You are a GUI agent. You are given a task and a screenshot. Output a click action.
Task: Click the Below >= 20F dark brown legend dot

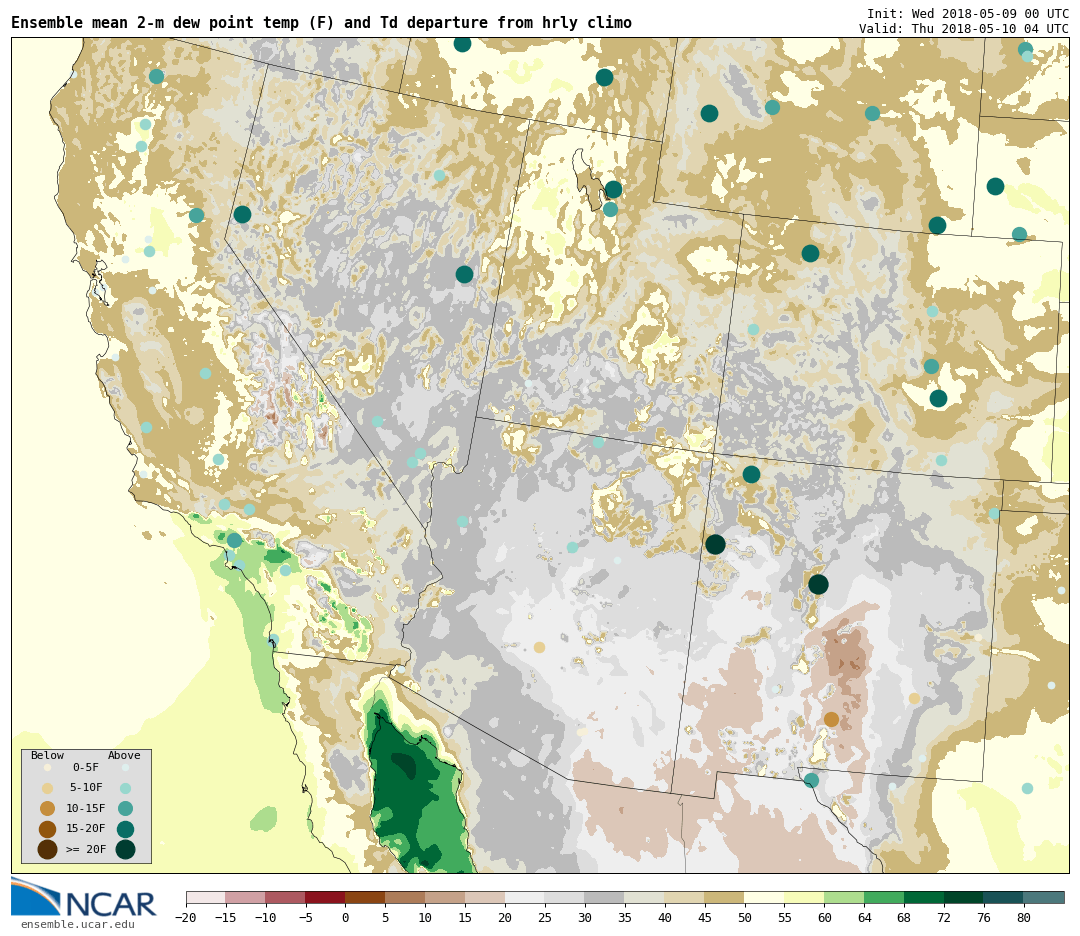(48, 850)
